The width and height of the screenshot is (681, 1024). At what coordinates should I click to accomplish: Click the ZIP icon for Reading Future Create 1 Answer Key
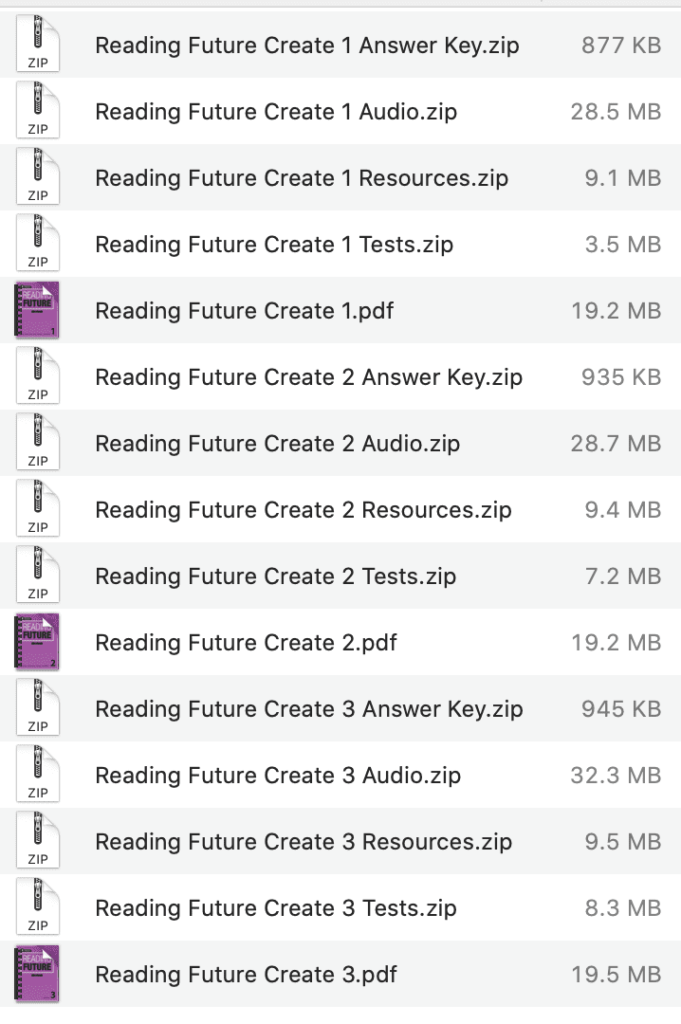36,45
